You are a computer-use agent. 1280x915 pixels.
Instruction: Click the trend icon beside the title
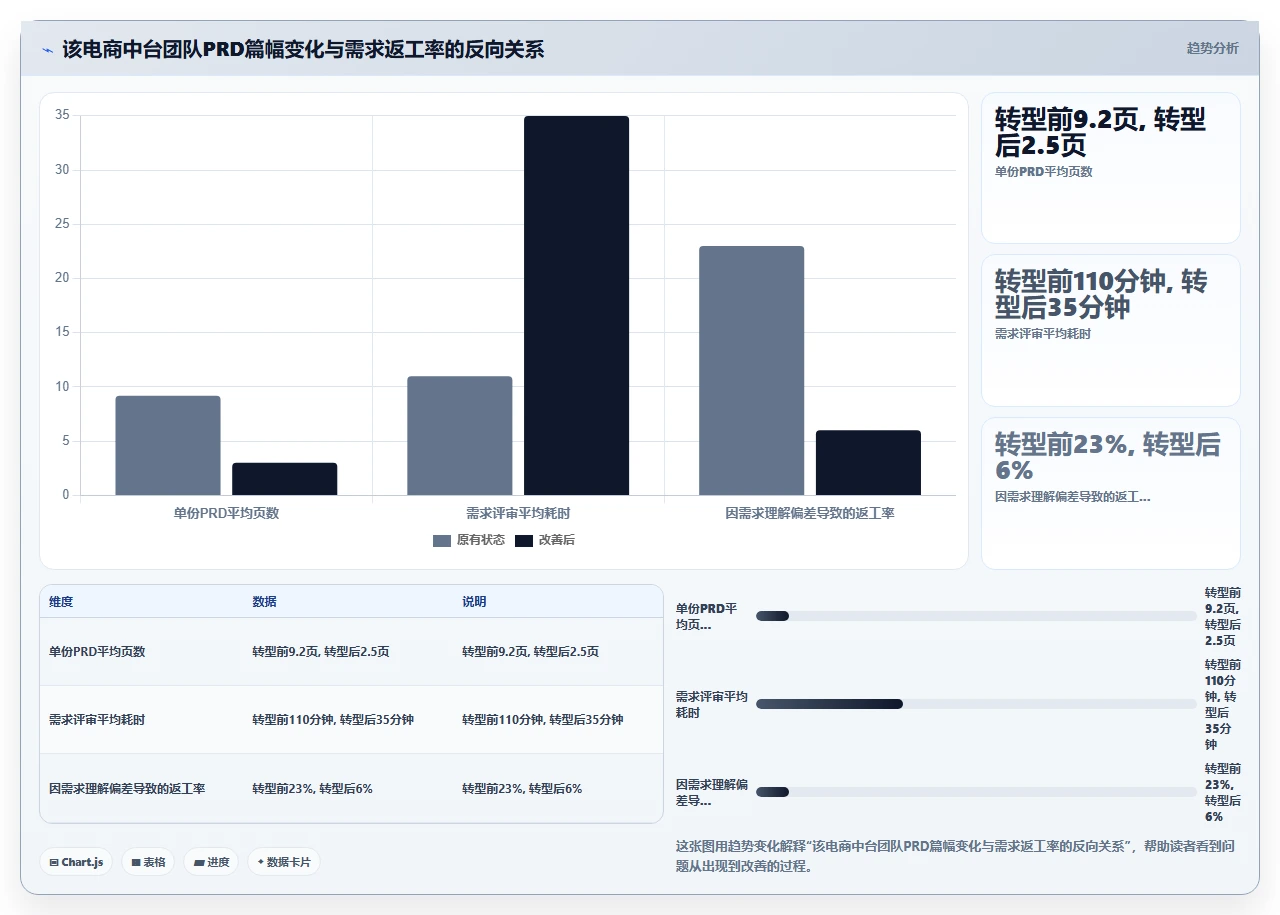pyautogui.click(x=48, y=49)
